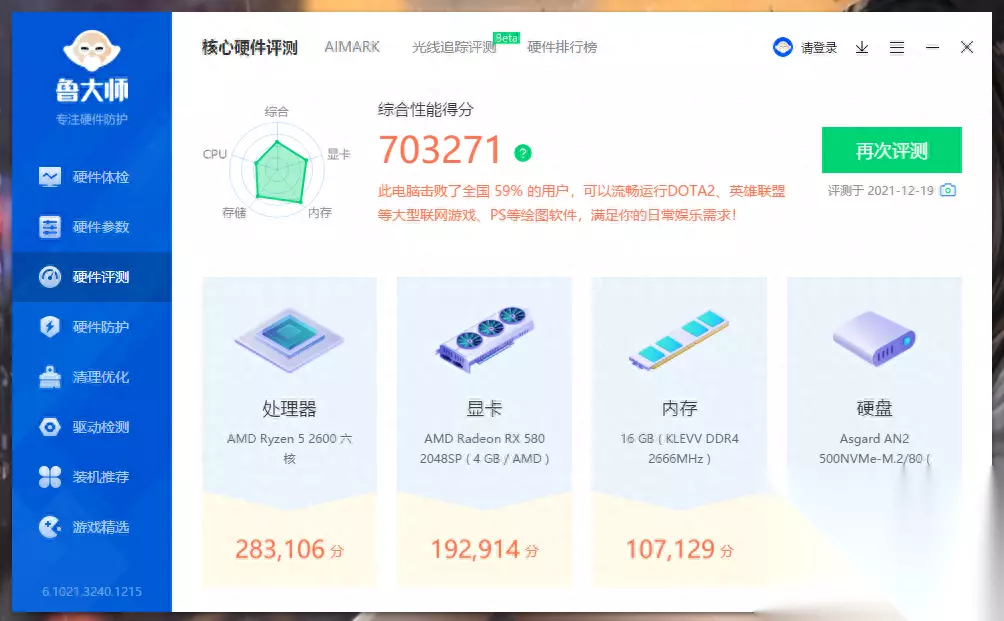Open 清理优化 in the sidebar
This screenshot has width=1004, height=621.
[x=92, y=376]
